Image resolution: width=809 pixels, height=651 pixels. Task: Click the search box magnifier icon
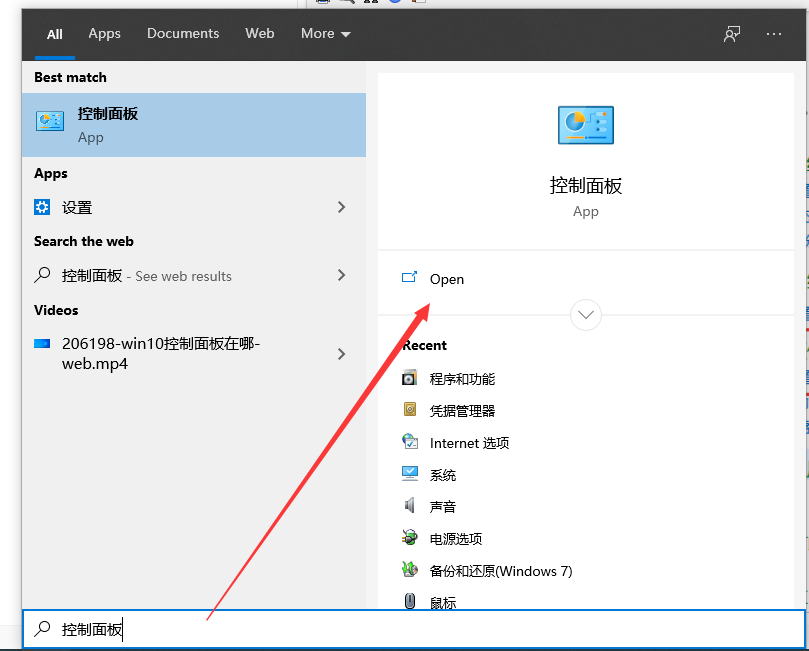coord(42,629)
